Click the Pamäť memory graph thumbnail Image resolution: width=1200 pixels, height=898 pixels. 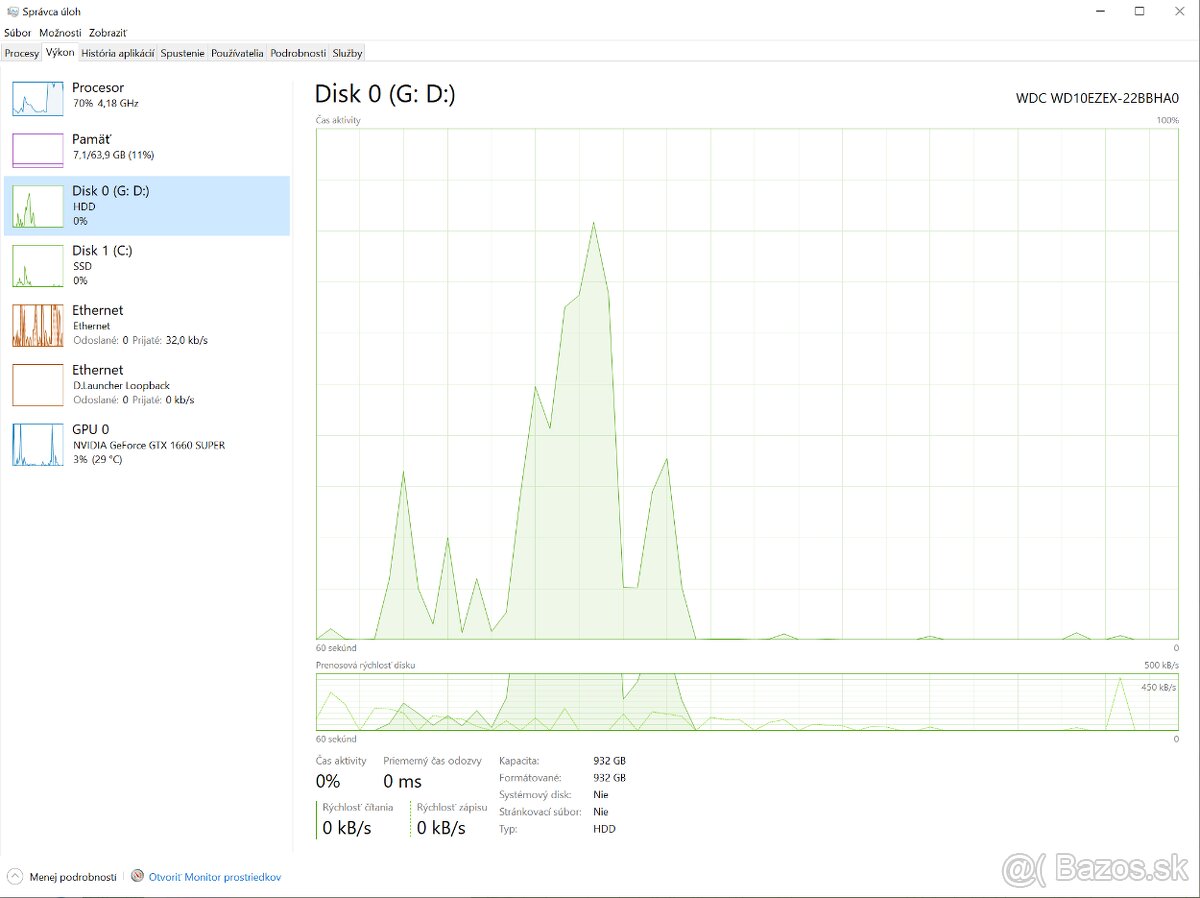tap(37, 149)
